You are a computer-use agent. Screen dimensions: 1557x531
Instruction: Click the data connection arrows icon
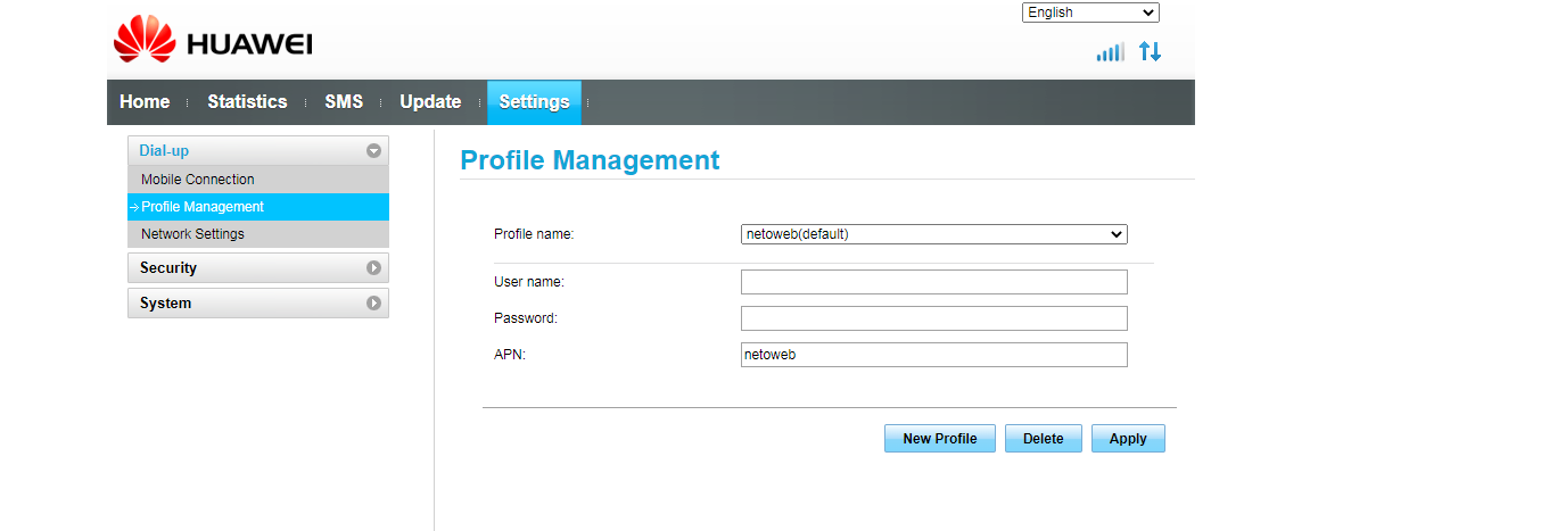1150,51
